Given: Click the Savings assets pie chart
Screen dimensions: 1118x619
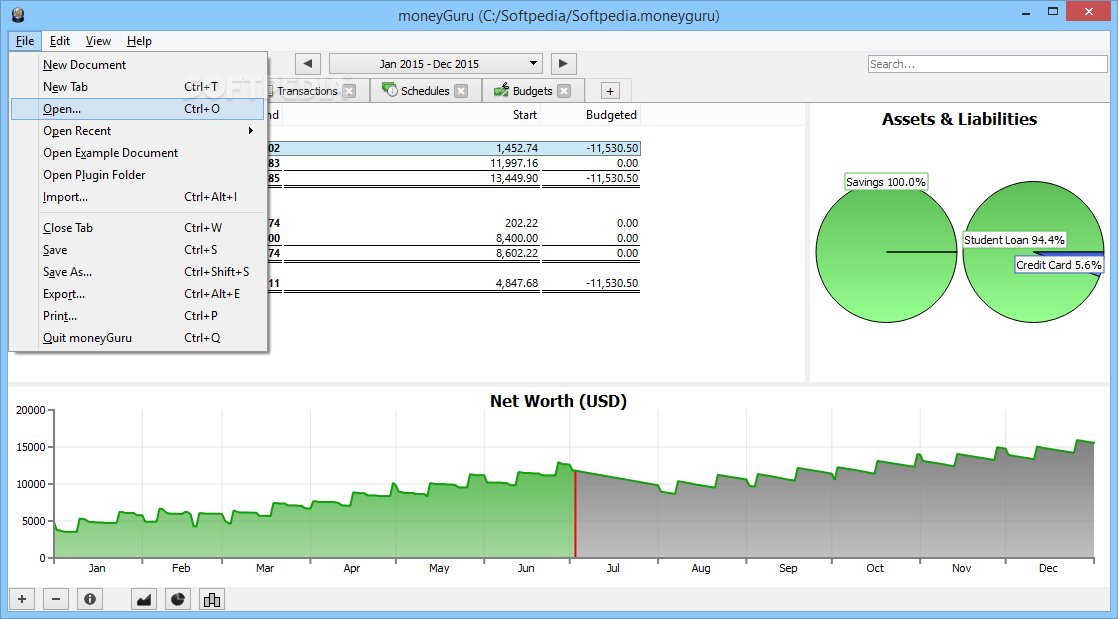Looking at the screenshot, I should coord(886,252).
